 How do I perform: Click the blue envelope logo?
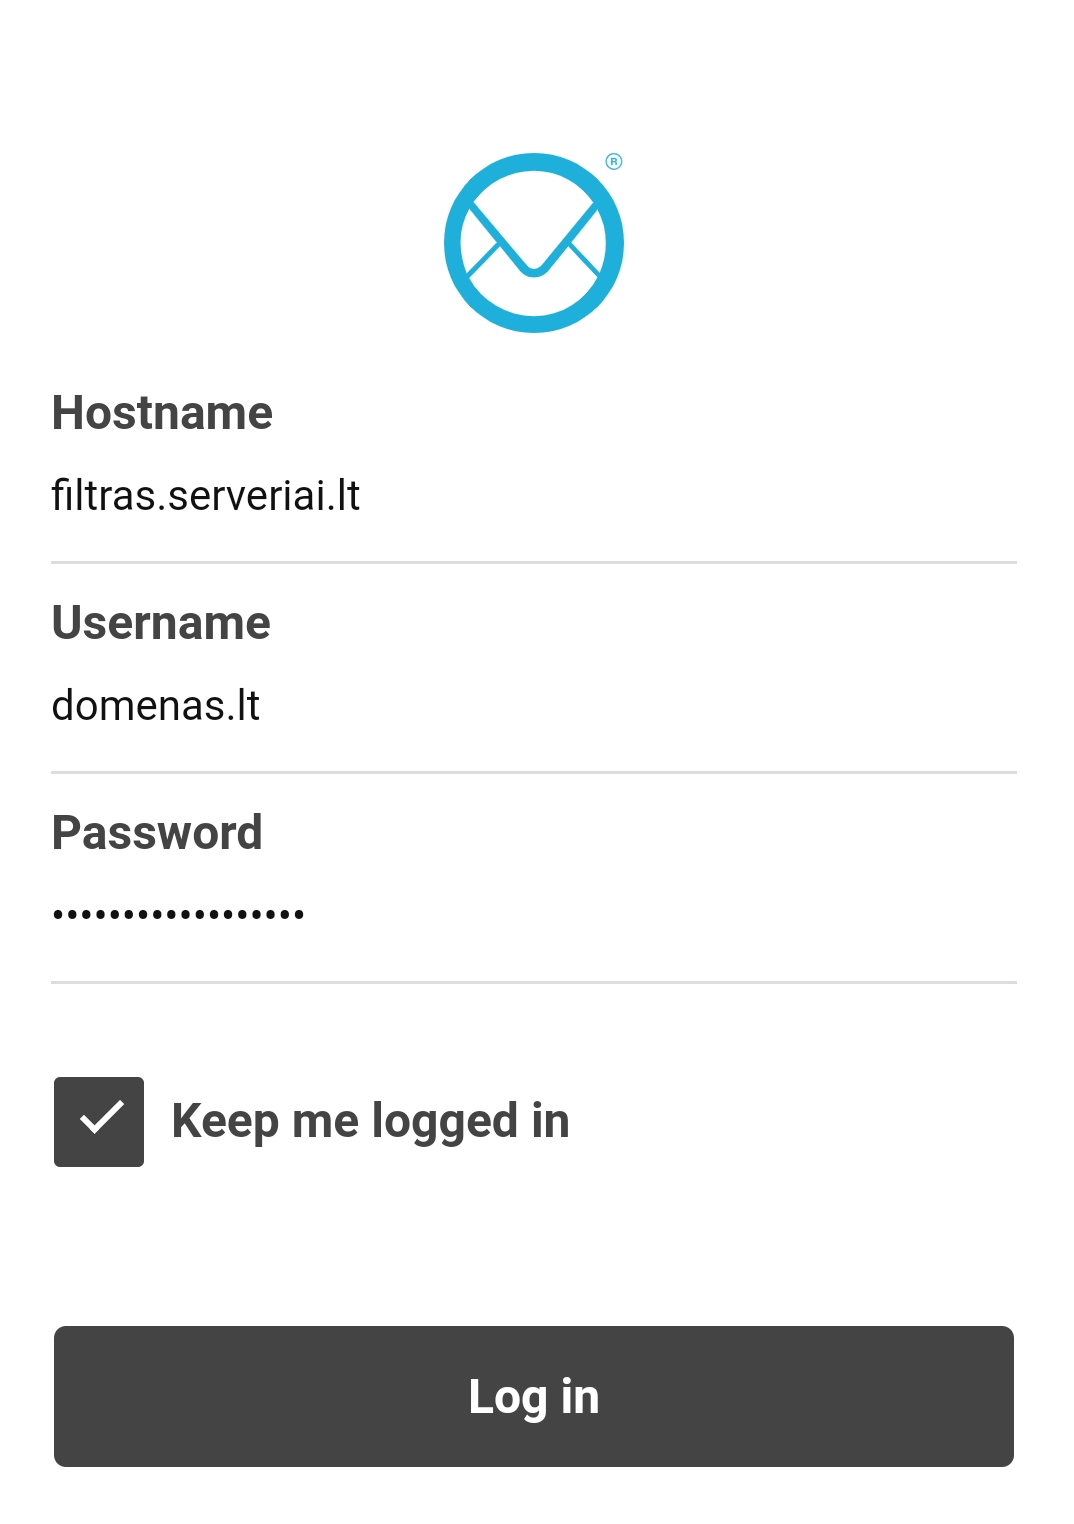[533, 243]
